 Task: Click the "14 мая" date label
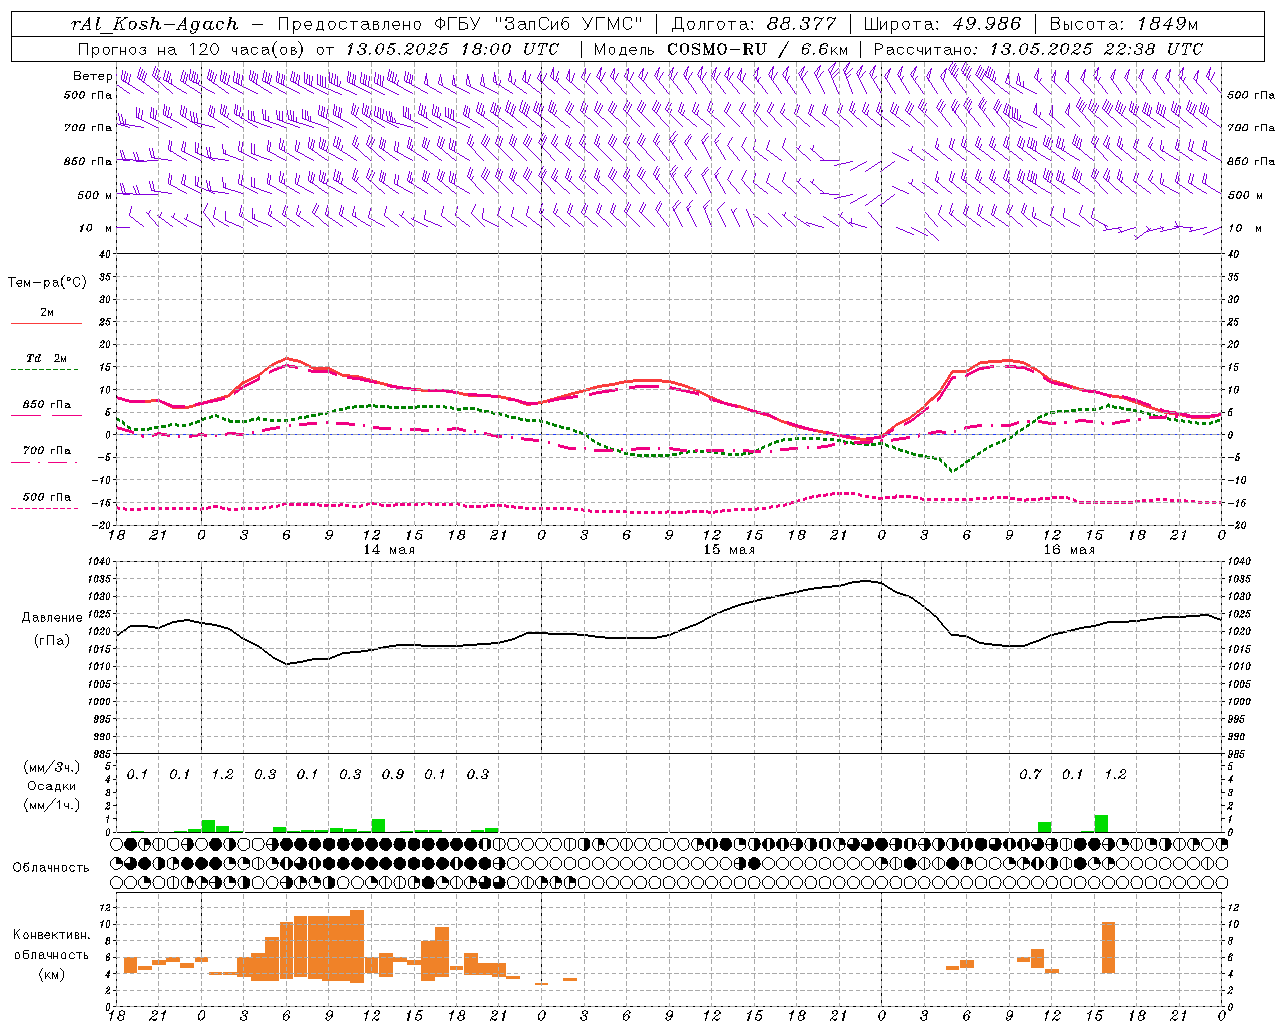click(x=388, y=550)
